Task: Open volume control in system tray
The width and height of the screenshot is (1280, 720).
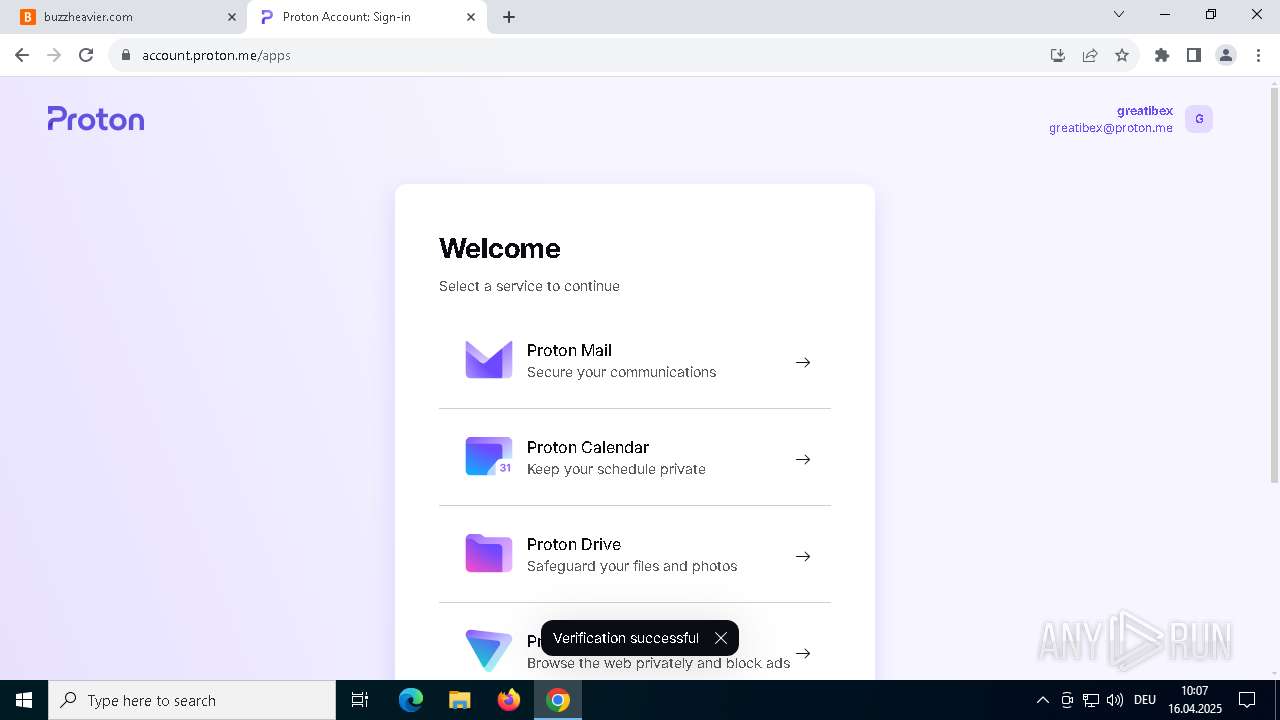Action: [x=1115, y=700]
